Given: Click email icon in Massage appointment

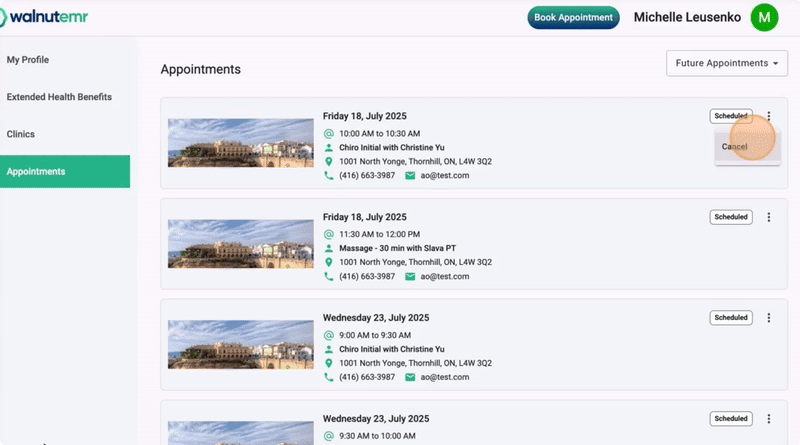Looking at the screenshot, I should coord(410,276).
